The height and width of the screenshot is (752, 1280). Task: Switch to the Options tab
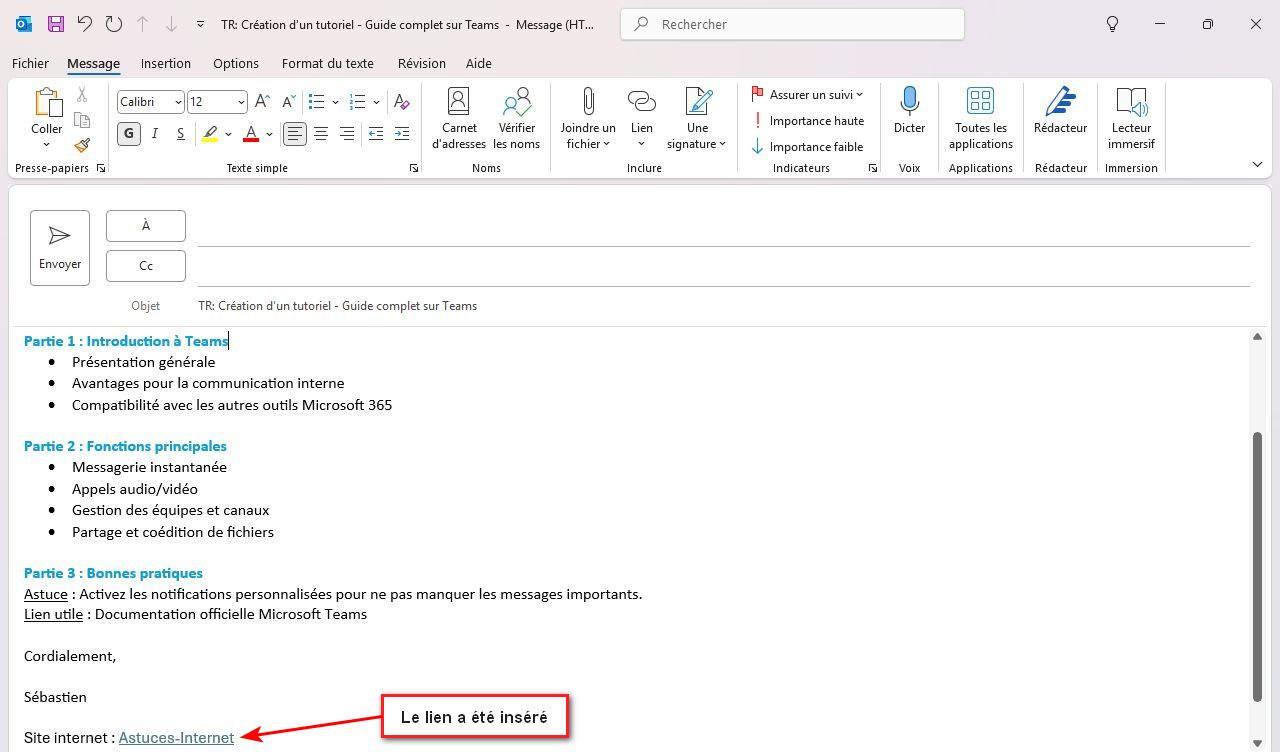[x=236, y=63]
